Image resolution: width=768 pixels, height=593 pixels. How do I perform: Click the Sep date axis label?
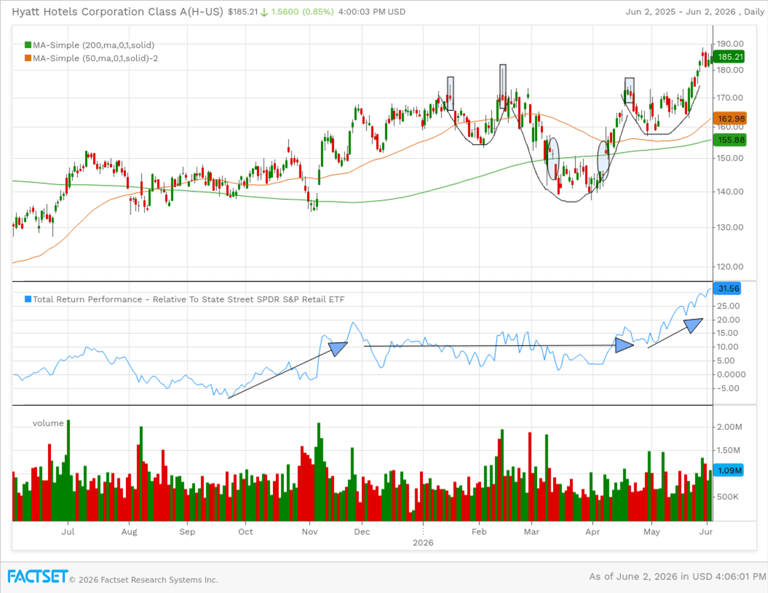point(187,532)
